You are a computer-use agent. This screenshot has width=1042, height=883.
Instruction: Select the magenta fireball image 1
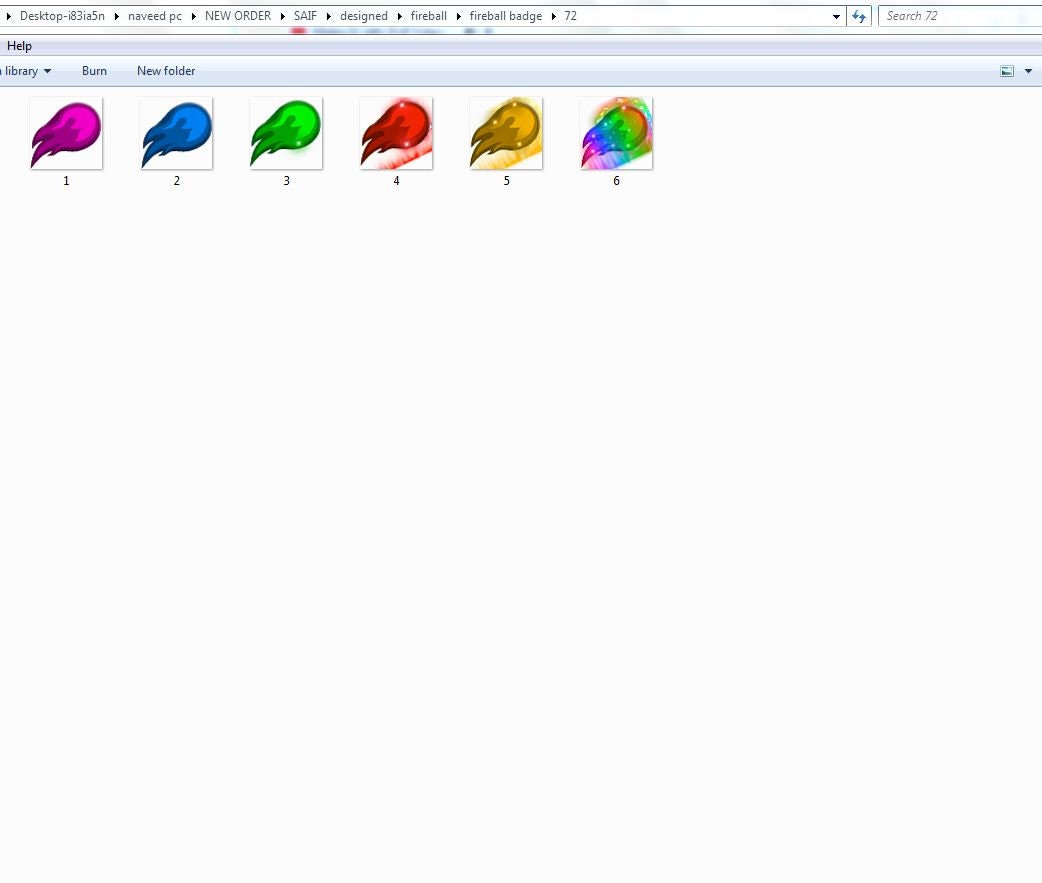(66, 133)
